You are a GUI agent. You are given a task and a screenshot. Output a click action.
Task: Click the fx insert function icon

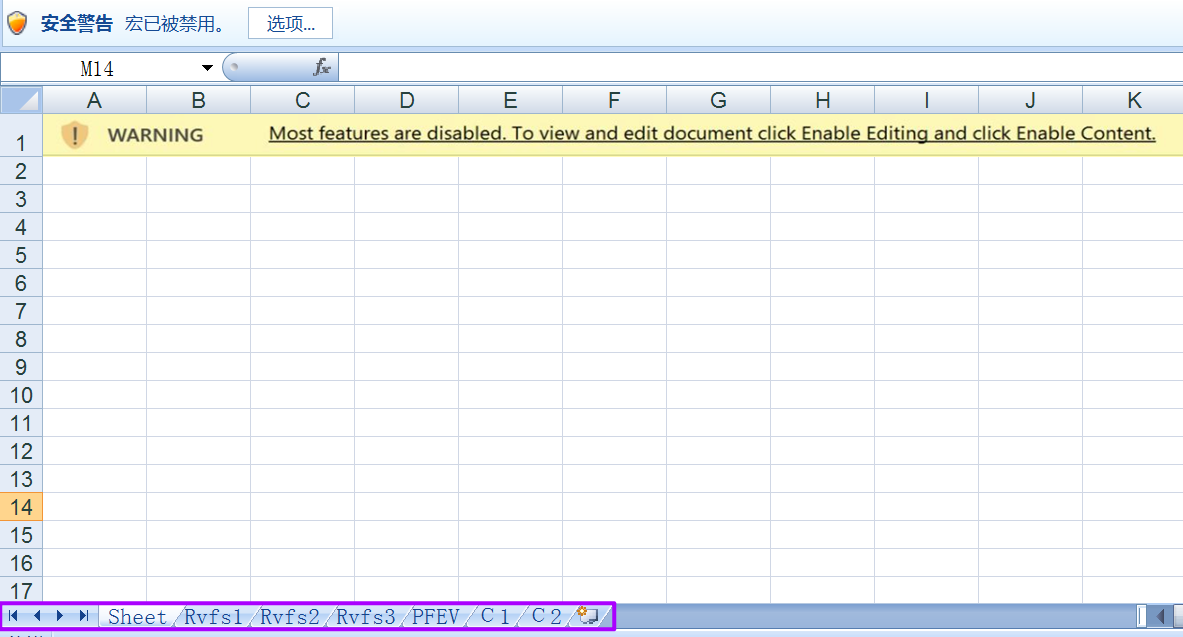click(322, 68)
